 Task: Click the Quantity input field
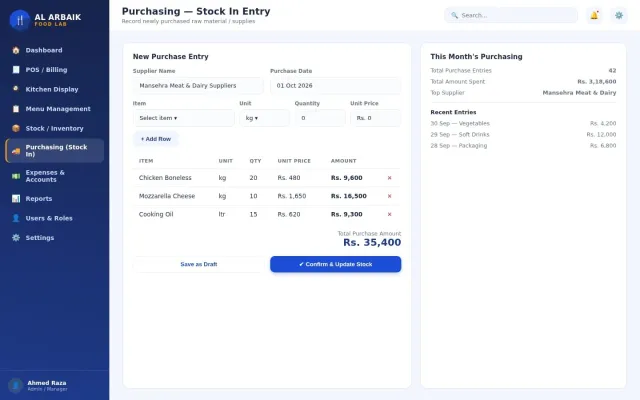pyautogui.click(x=320, y=118)
